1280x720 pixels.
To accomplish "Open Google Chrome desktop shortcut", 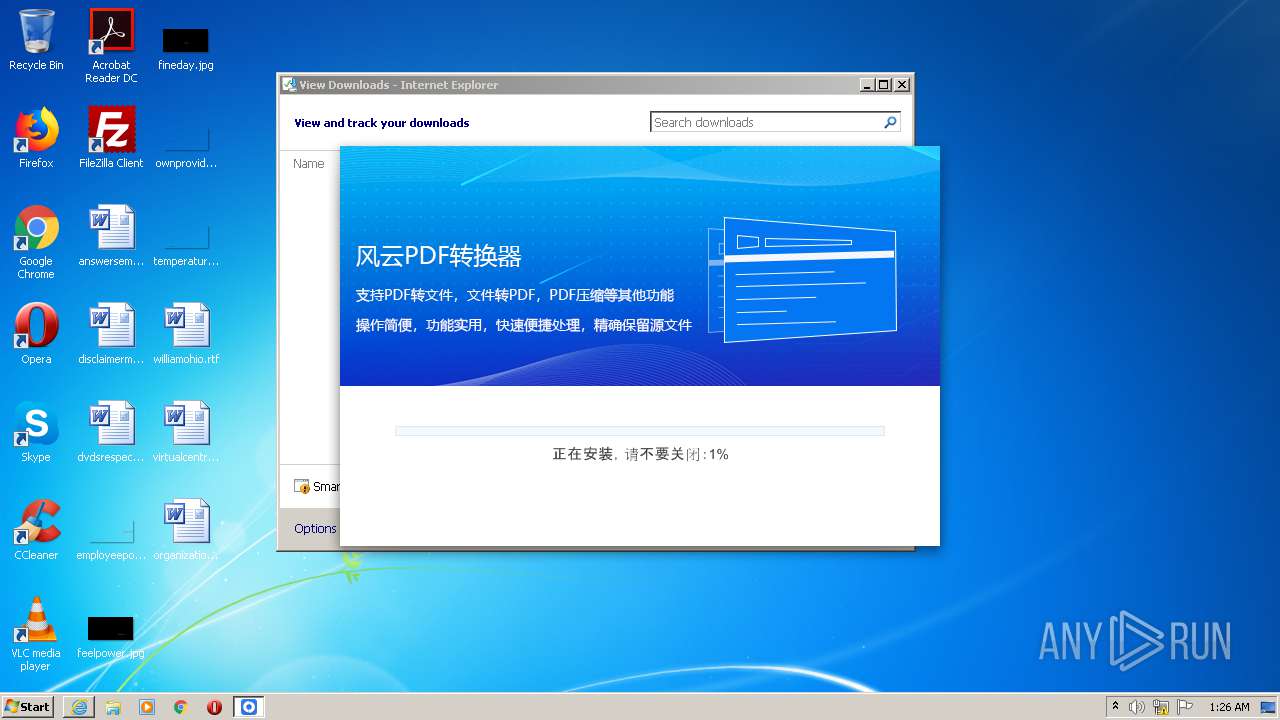I will [36, 242].
